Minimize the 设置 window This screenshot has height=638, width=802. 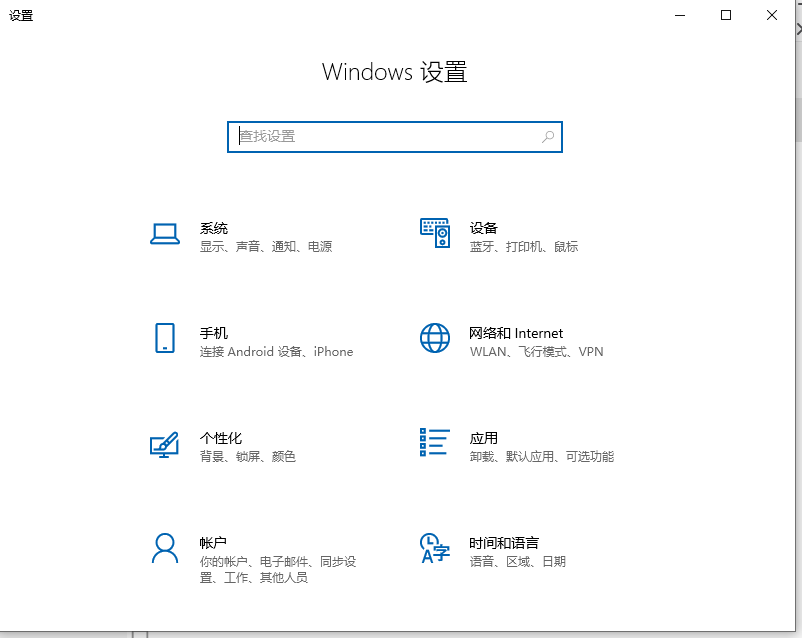680,15
